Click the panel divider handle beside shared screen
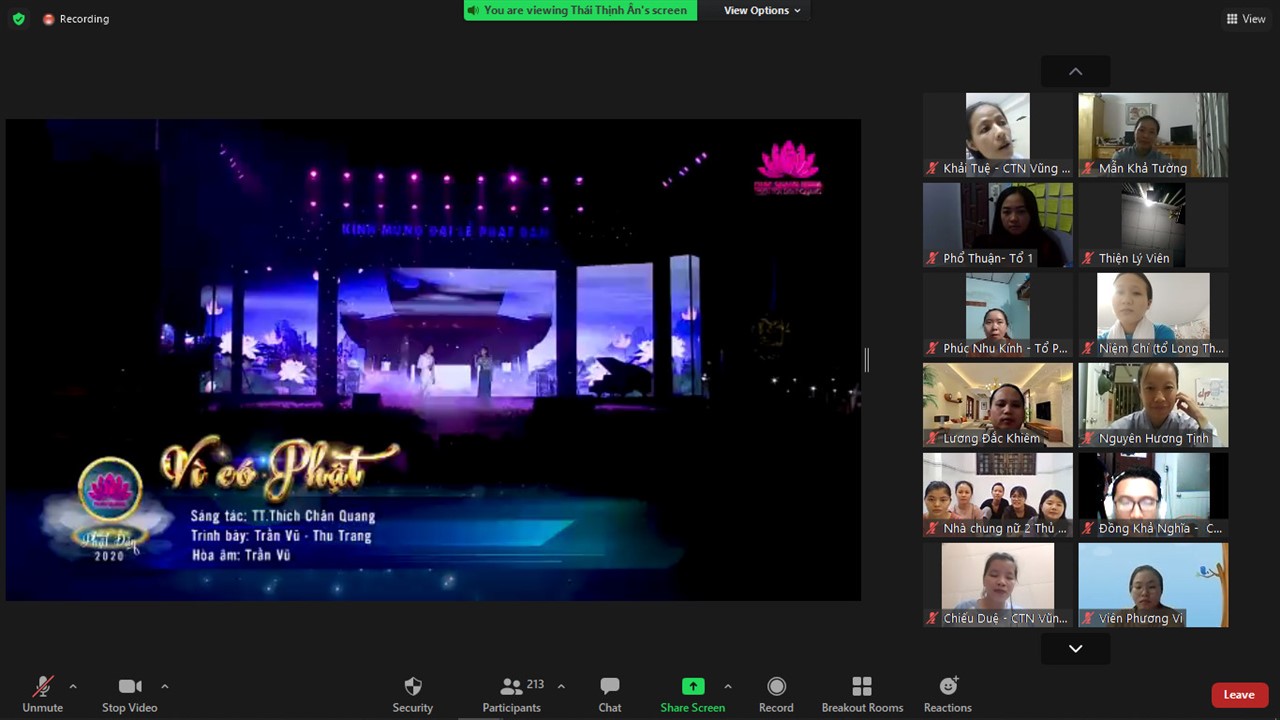 tap(867, 360)
